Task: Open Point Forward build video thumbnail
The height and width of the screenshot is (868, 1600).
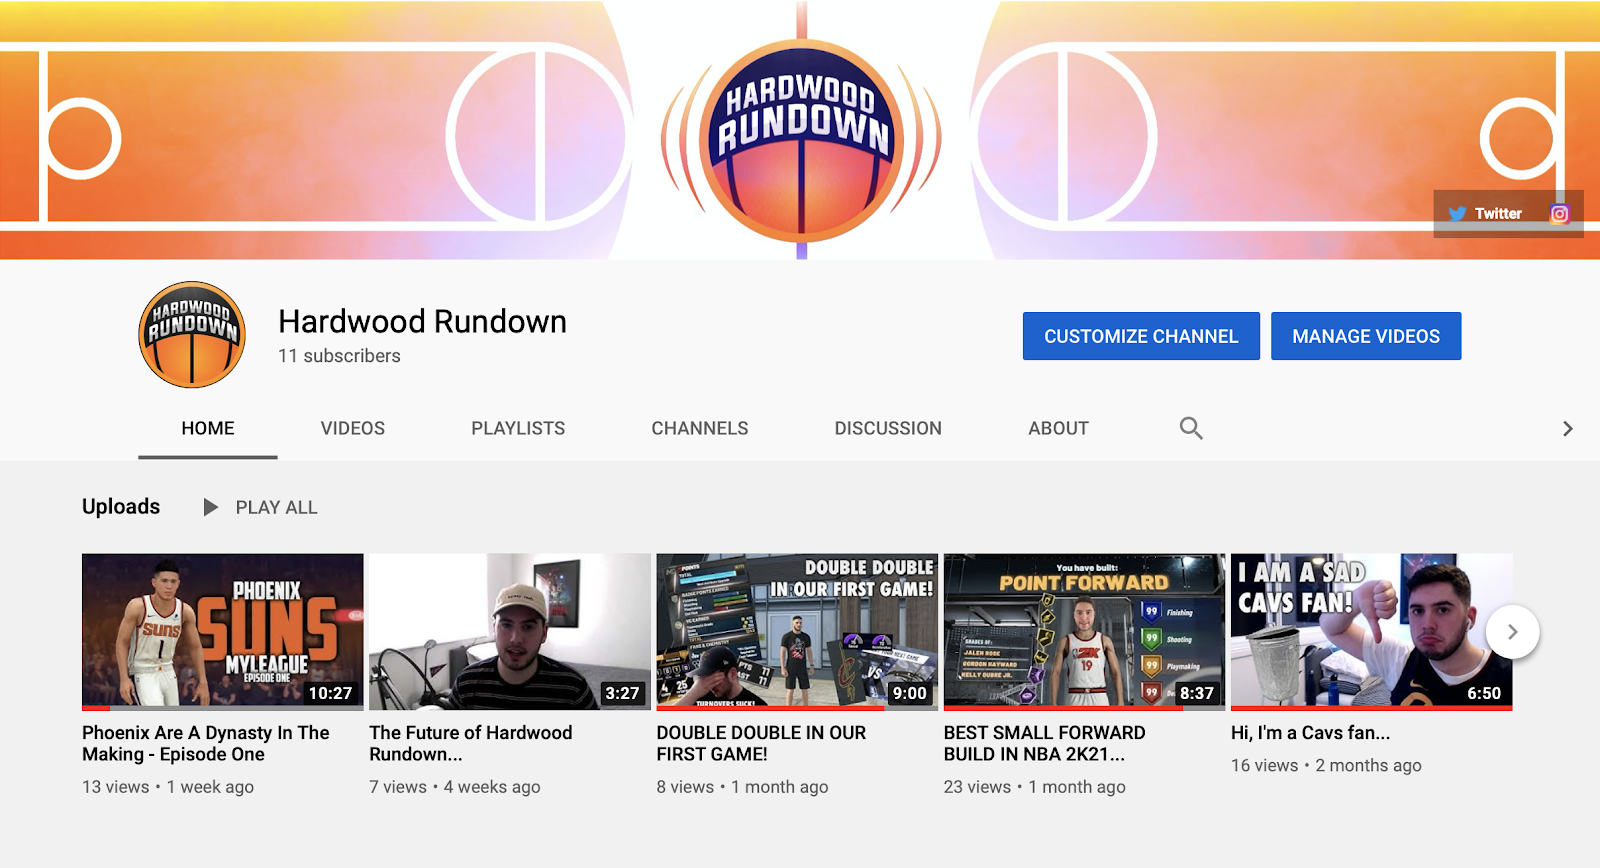Action: click(x=1084, y=632)
